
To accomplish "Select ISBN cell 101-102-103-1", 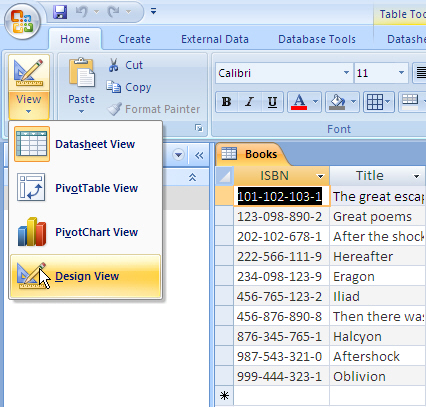I will [x=282, y=197].
